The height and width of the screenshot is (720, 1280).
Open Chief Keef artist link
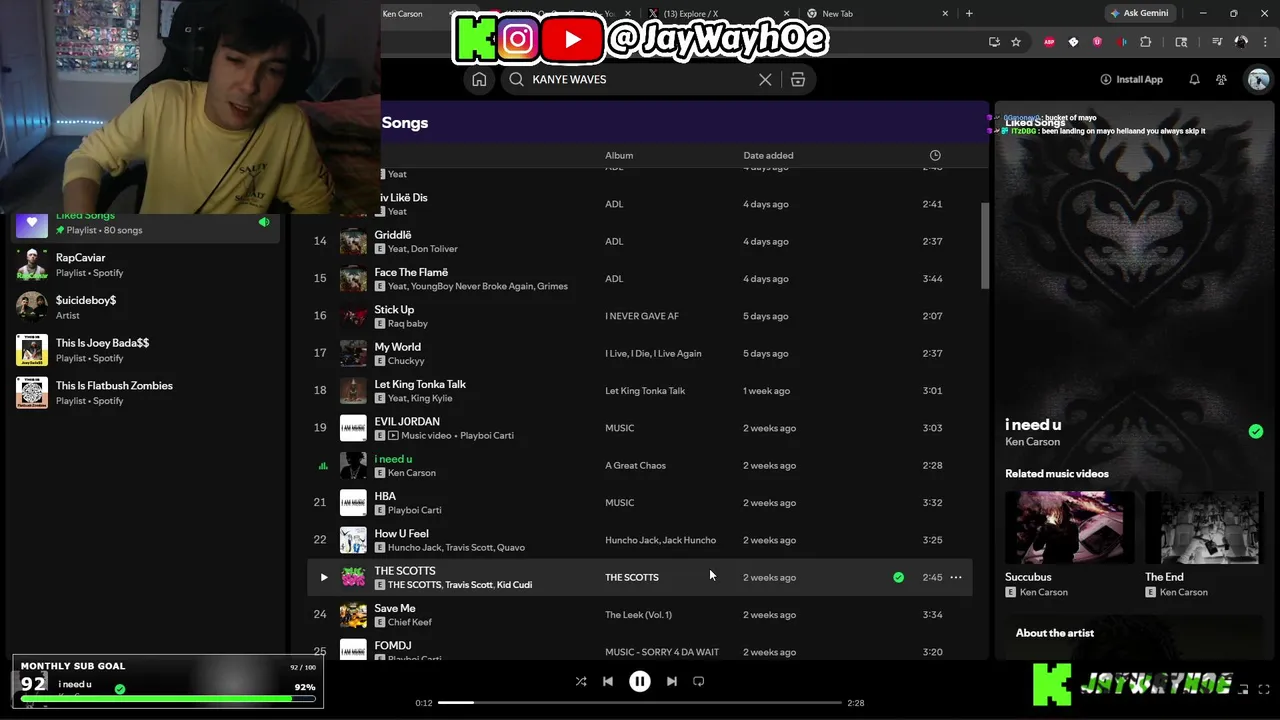pos(410,622)
